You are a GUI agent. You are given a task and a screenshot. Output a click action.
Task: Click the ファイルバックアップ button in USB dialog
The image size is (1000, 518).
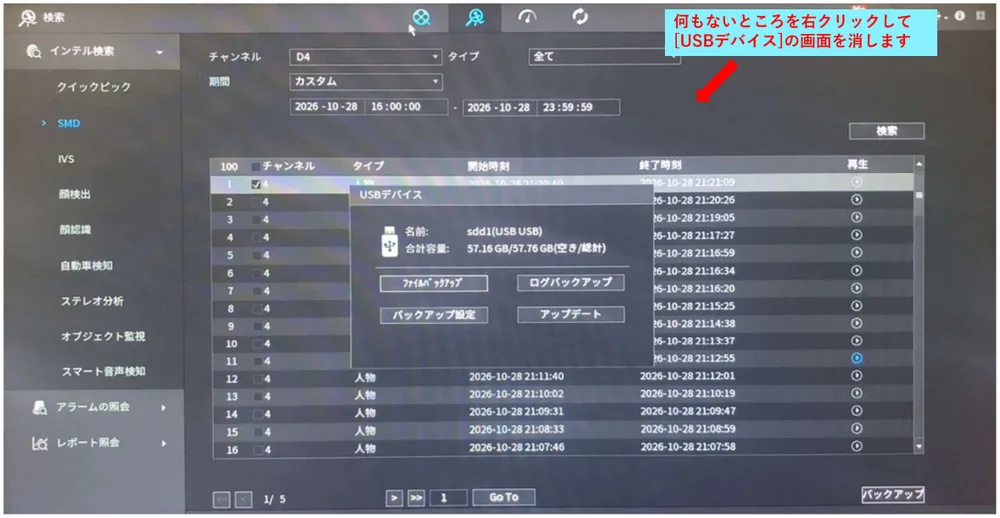tap(434, 283)
